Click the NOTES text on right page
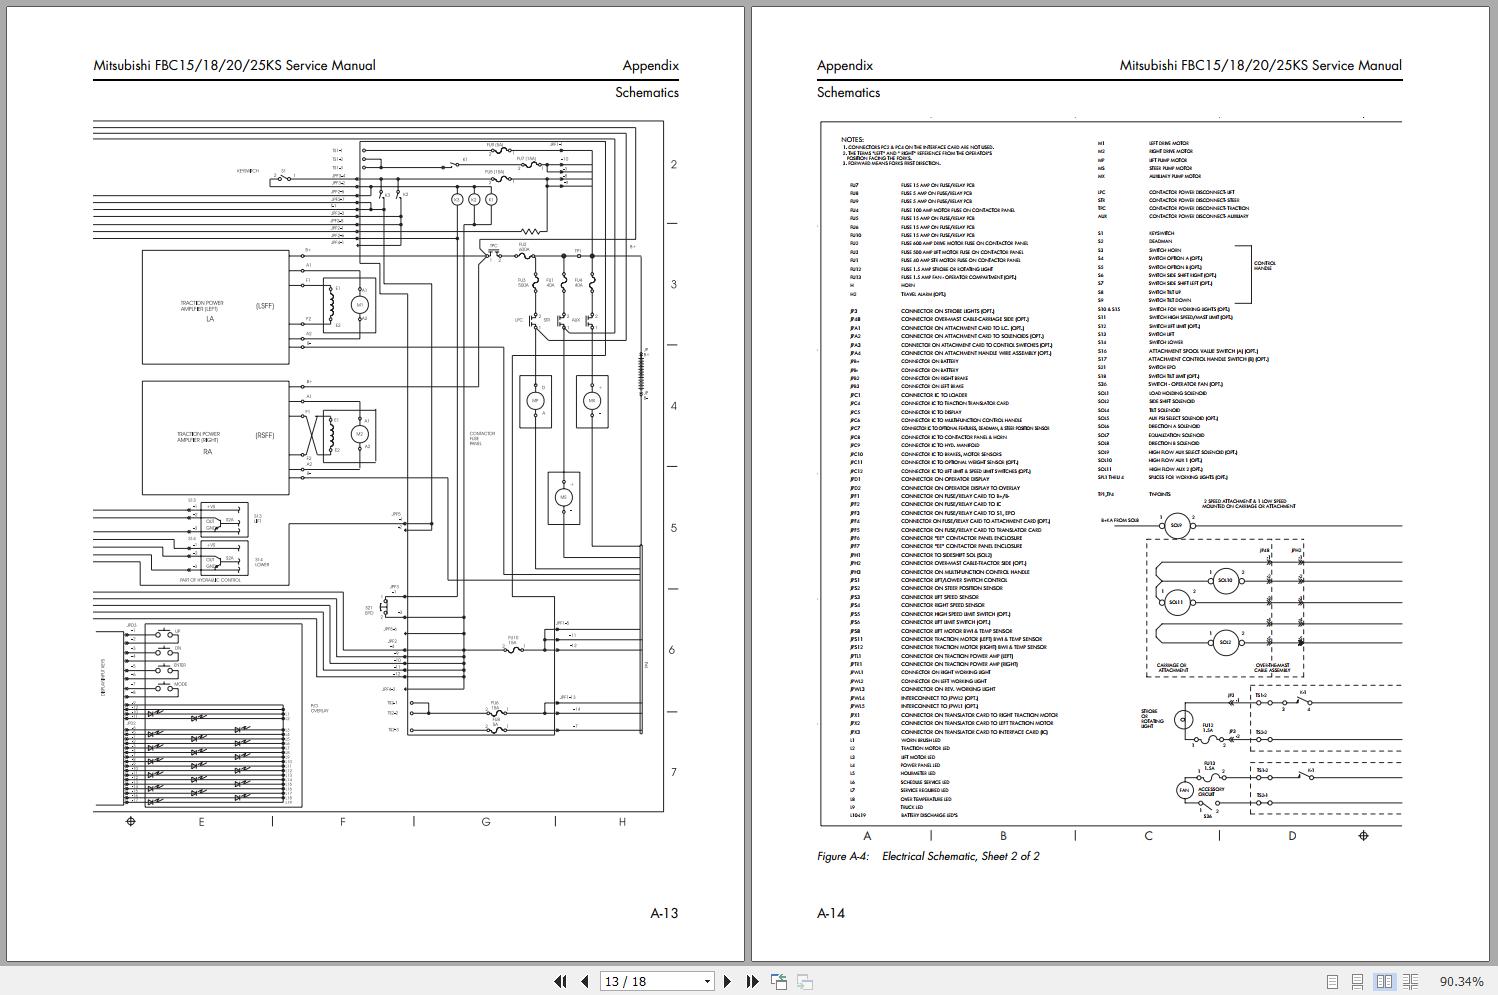The width and height of the screenshot is (1498, 995). (852, 140)
